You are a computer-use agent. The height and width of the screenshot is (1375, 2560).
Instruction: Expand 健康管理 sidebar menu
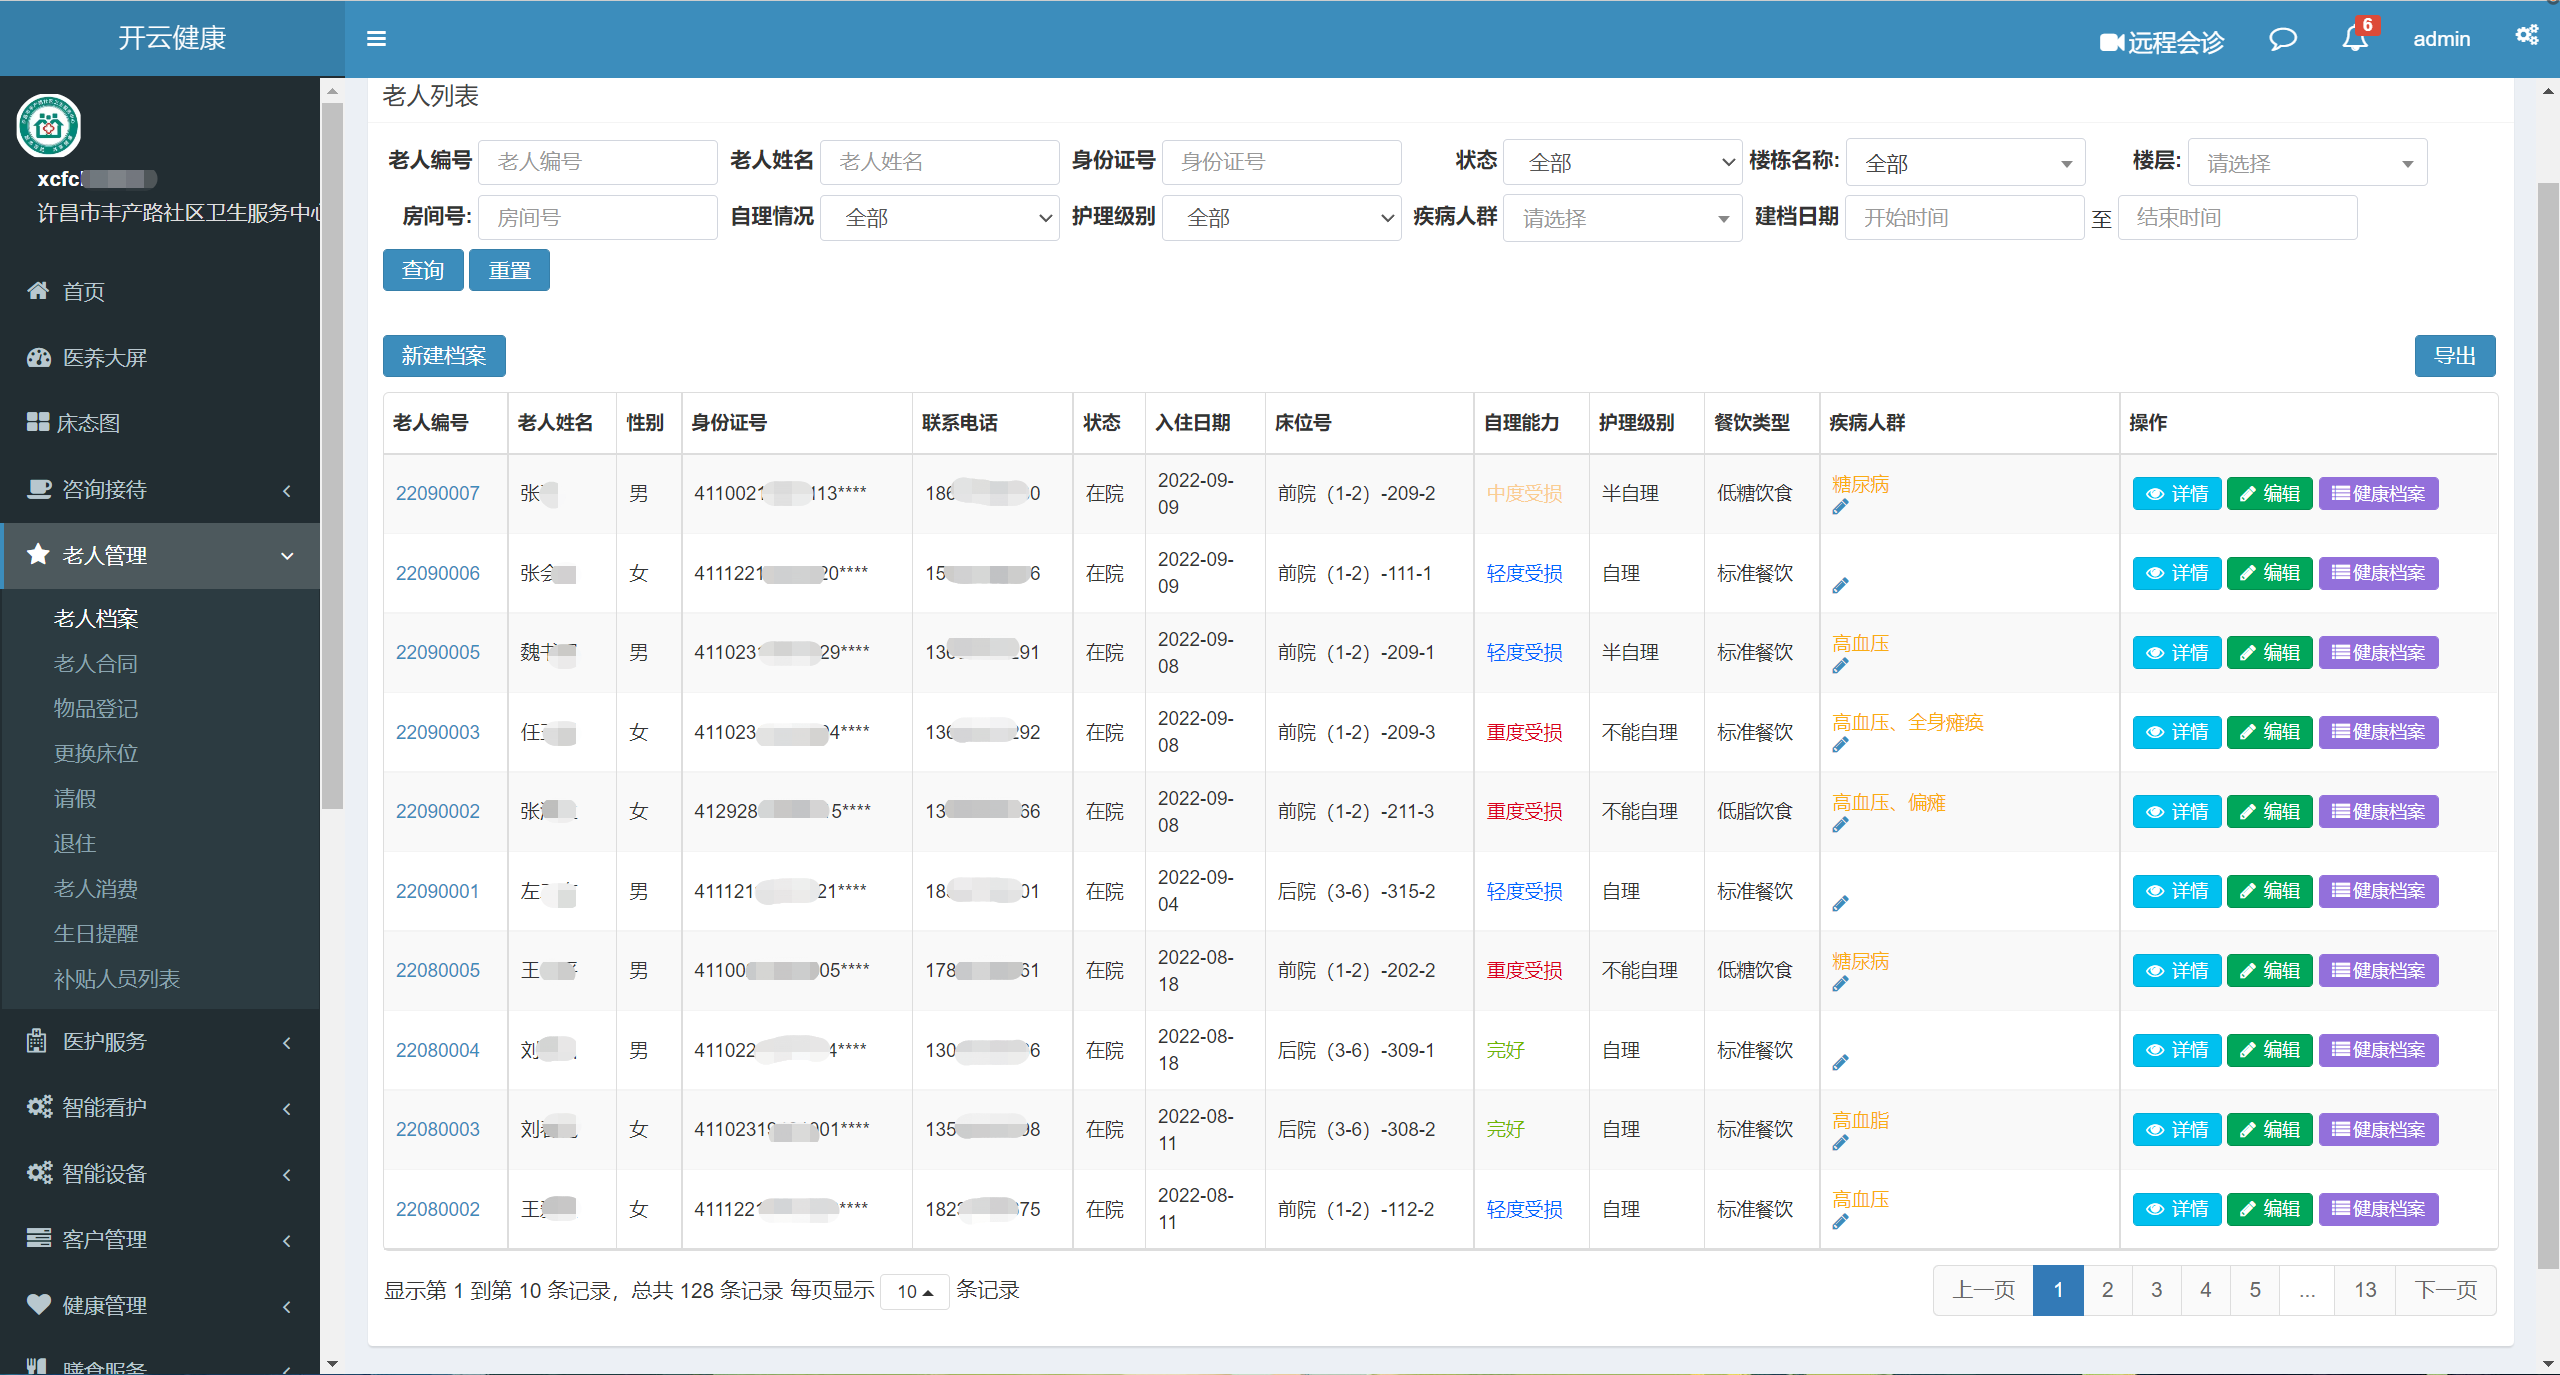[x=160, y=1305]
